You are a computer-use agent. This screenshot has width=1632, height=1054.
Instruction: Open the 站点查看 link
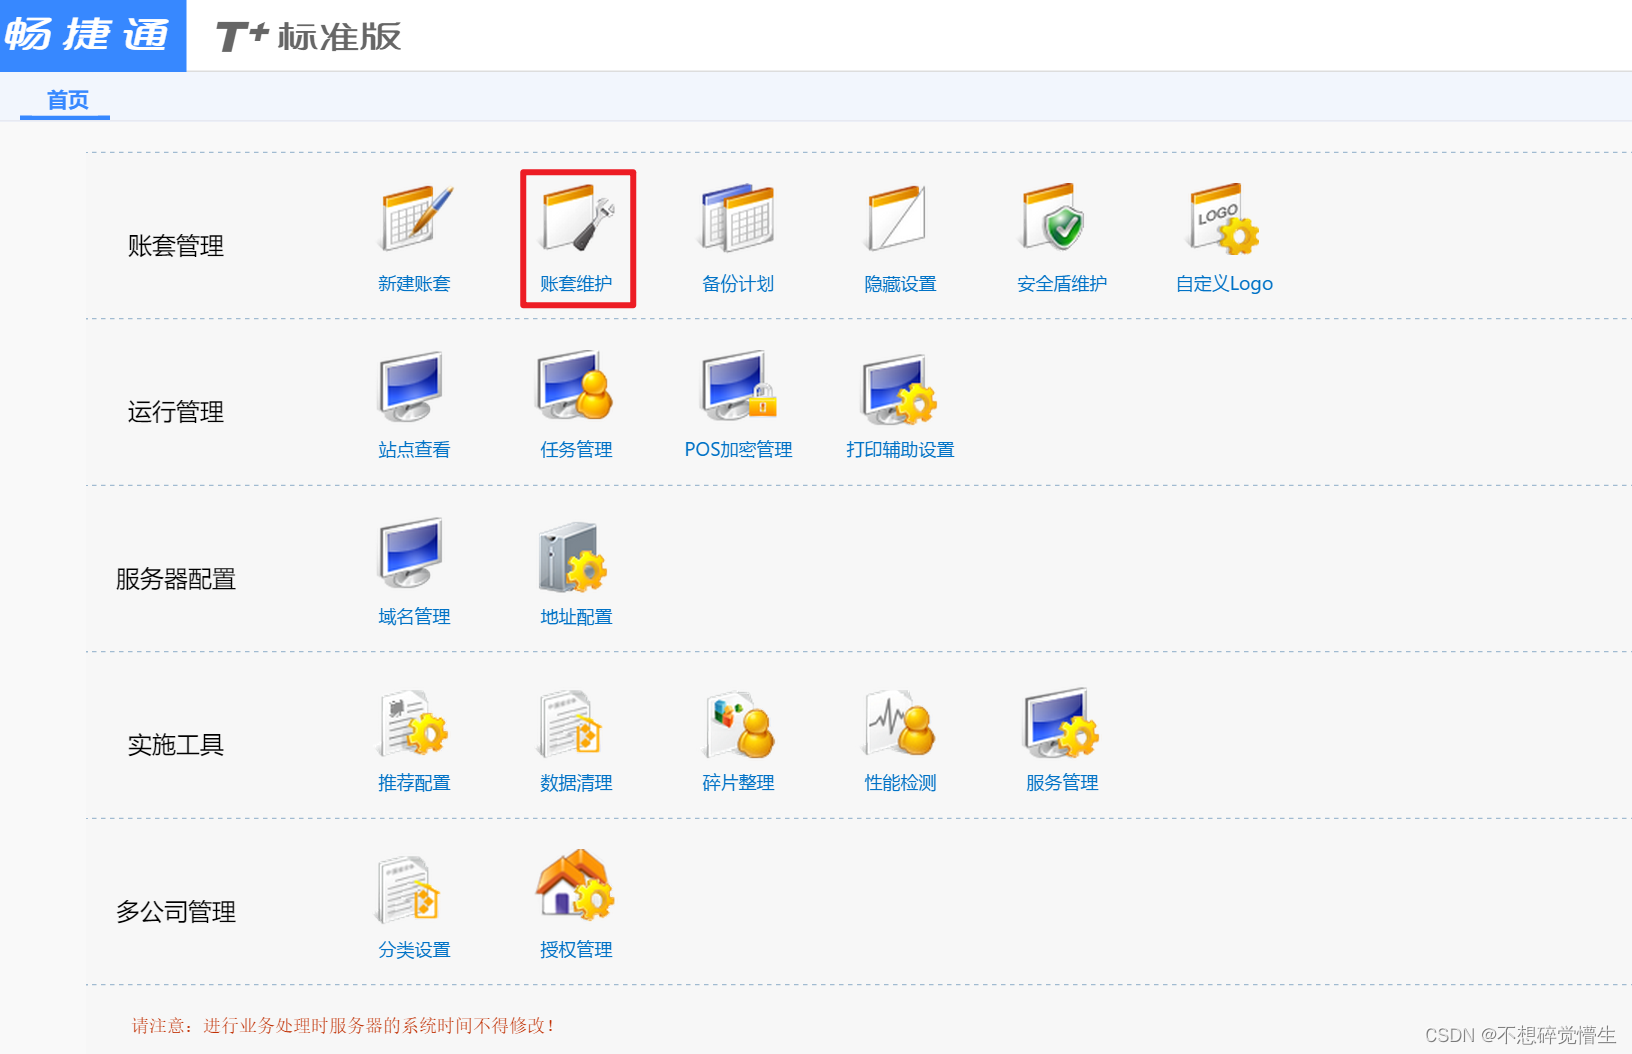point(414,450)
